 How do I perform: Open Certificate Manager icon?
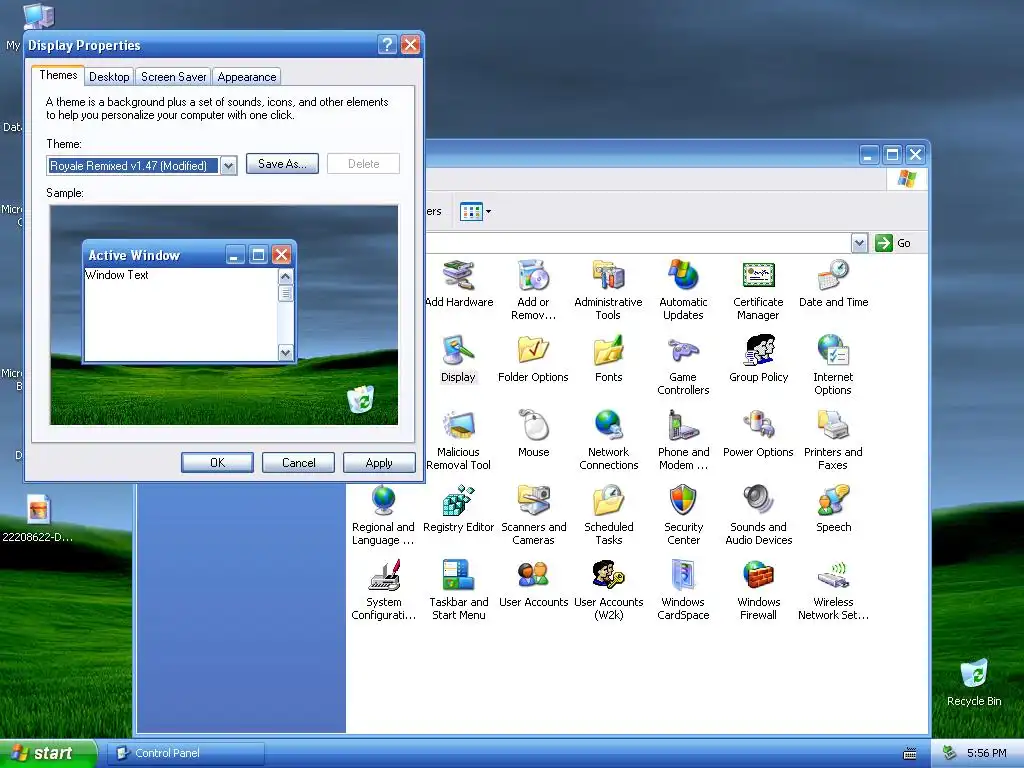tap(758, 290)
